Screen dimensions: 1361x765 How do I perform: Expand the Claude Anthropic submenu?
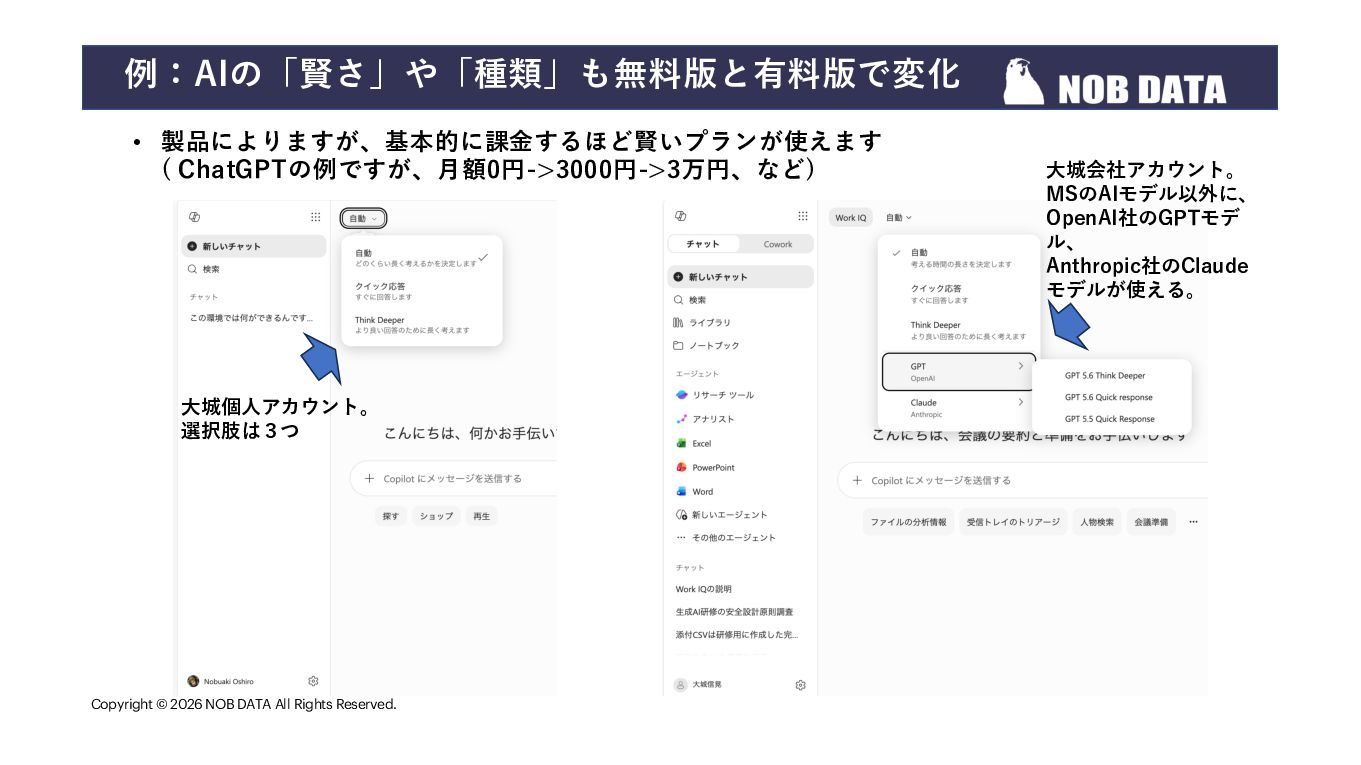click(959, 408)
